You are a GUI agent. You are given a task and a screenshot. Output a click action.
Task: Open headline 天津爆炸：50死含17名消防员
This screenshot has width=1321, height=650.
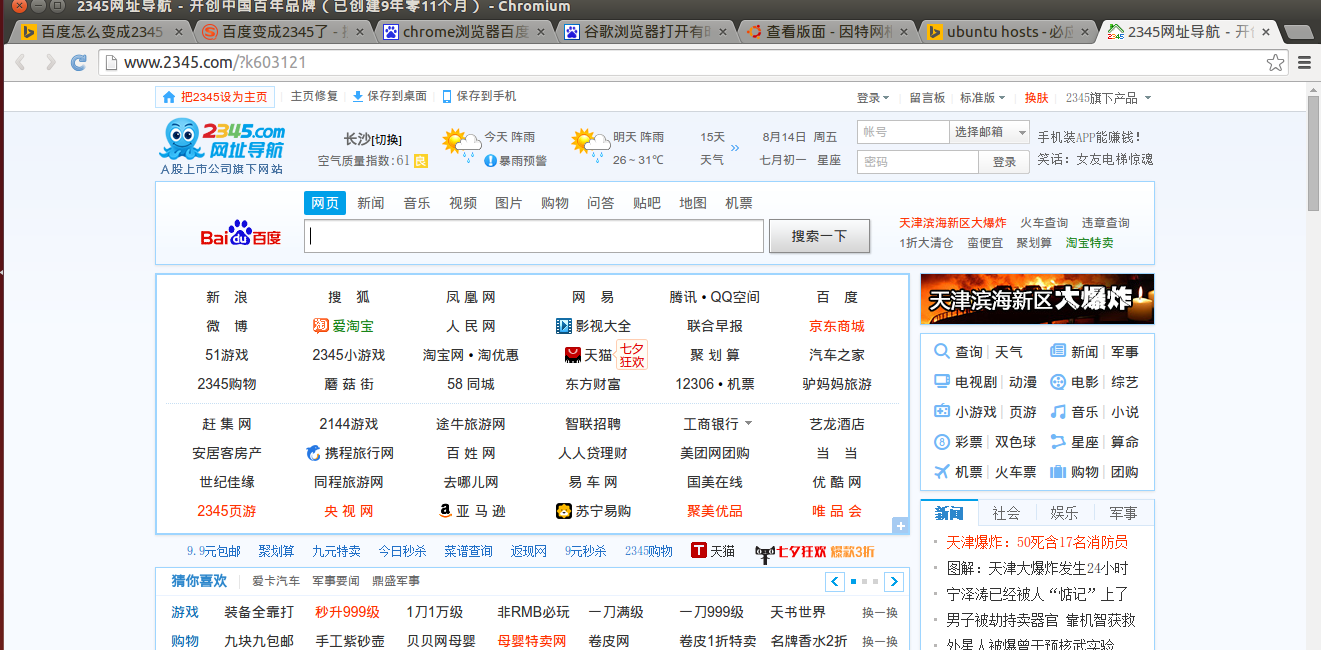coord(1038,542)
